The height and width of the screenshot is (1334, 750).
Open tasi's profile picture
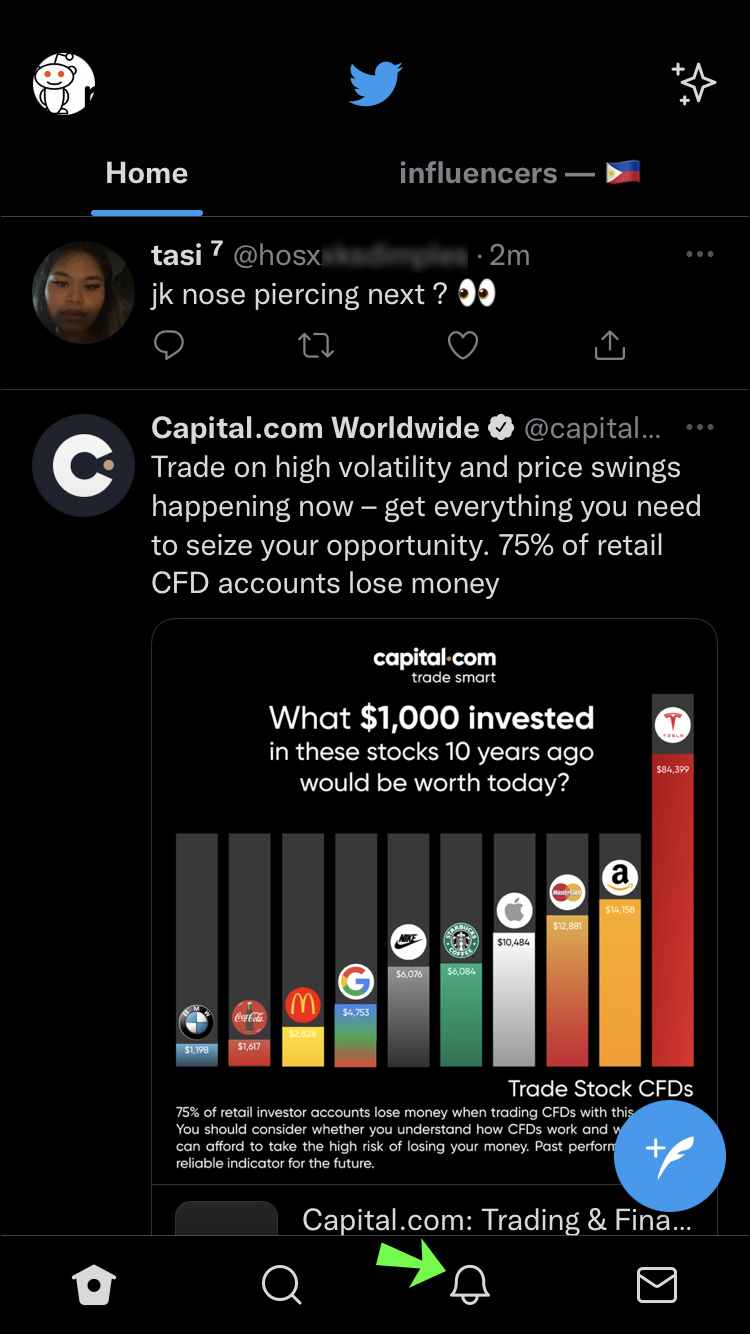coord(83,293)
